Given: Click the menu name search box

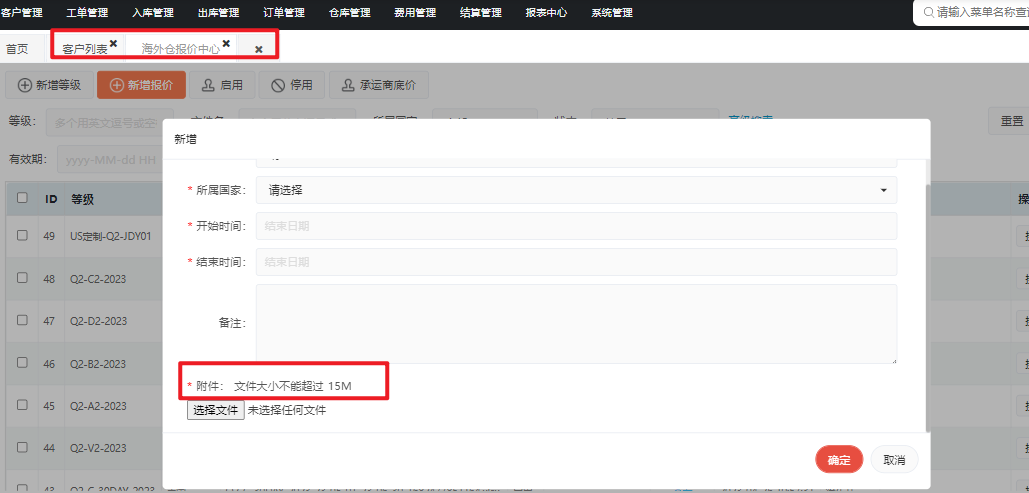Looking at the screenshot, I should tap(971, 12).
